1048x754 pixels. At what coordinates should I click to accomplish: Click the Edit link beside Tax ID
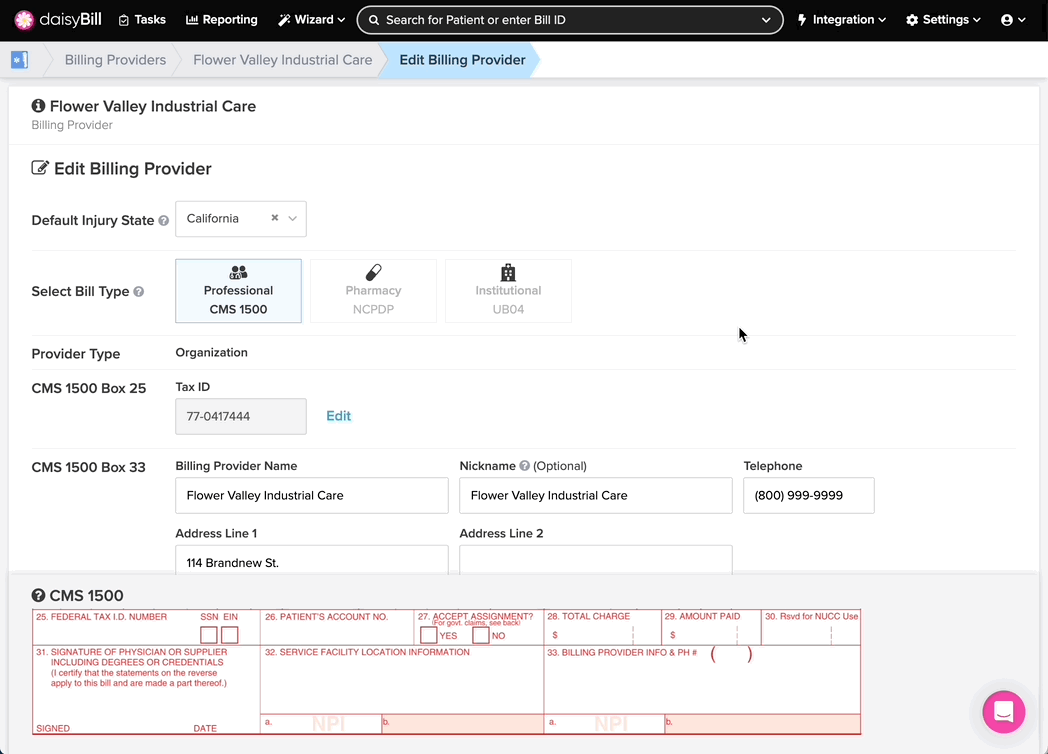click(x=339, y=416)
